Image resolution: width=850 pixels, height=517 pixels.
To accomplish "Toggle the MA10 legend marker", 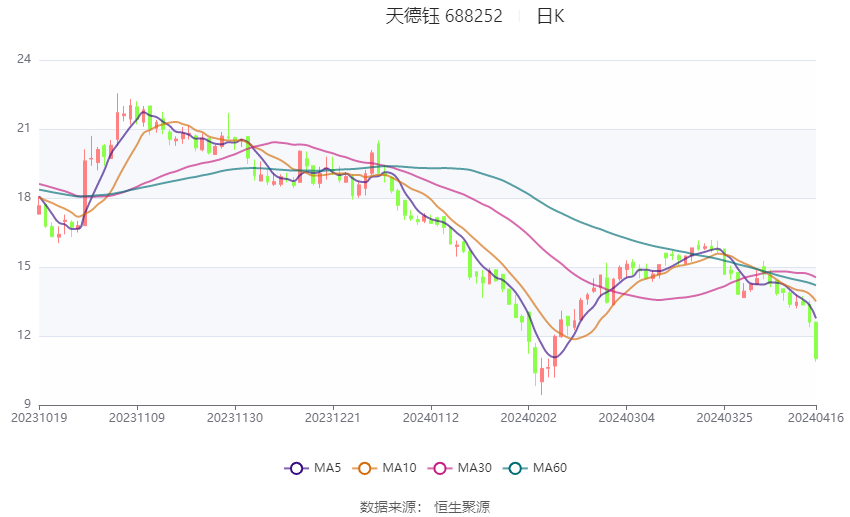I will tap(365, 468).
